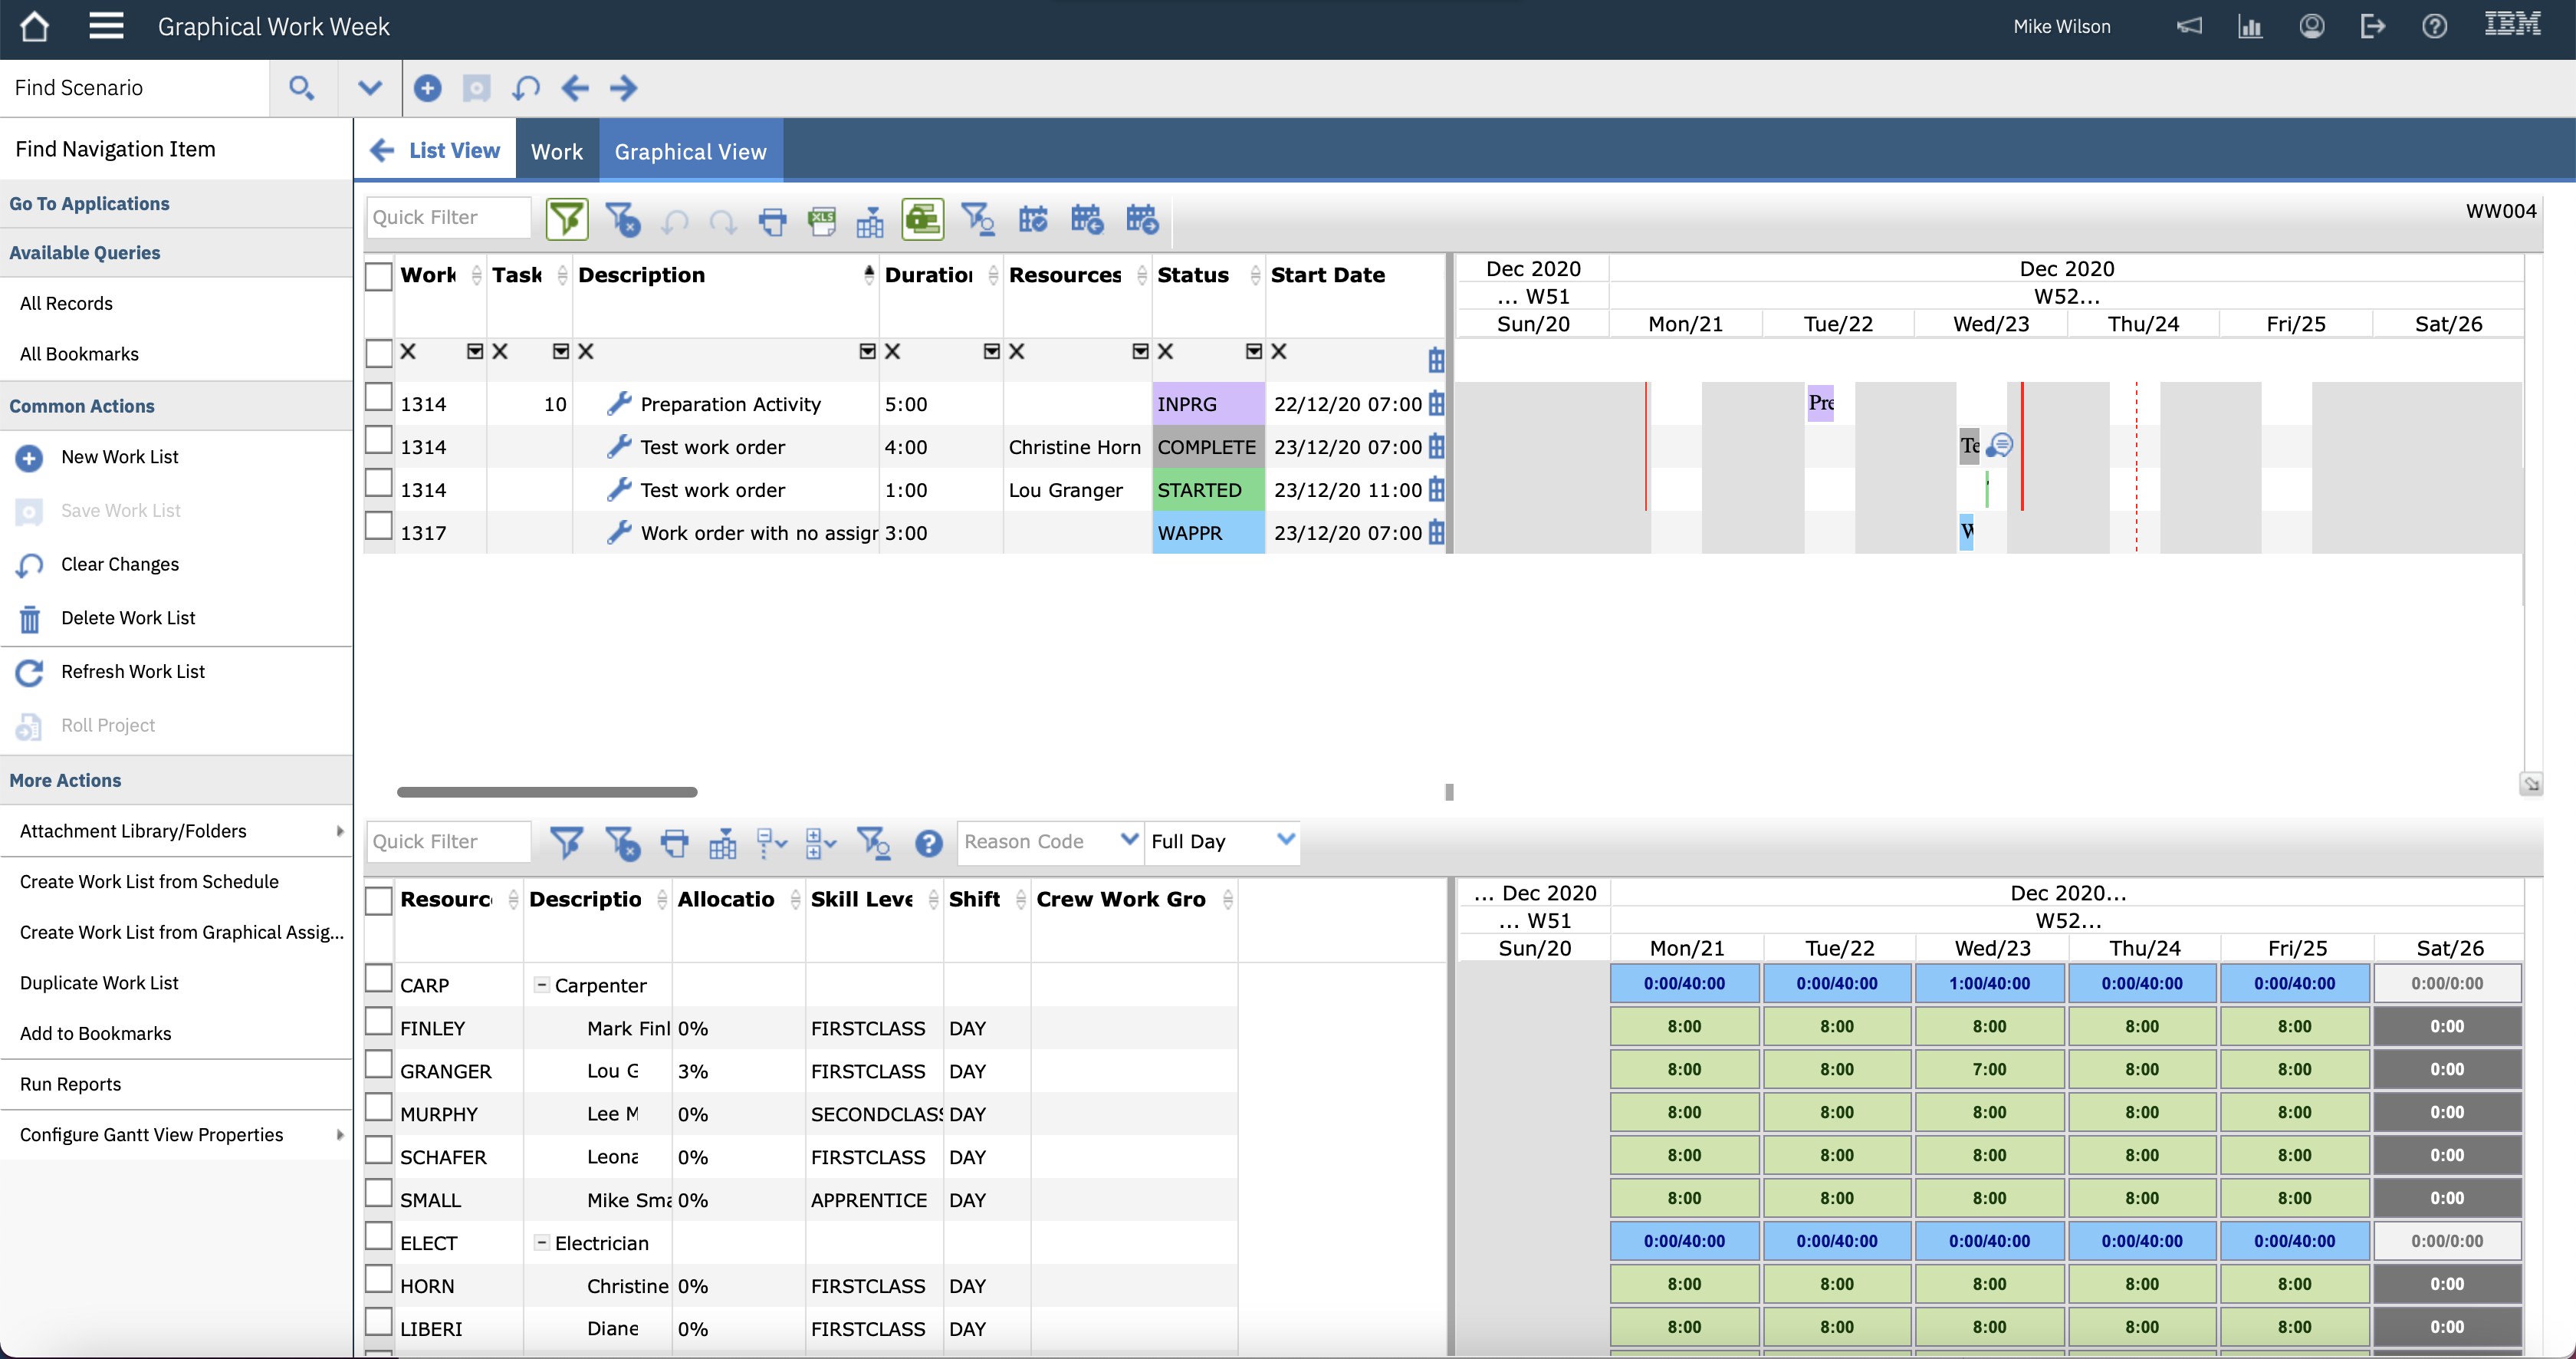Switch to the Work tab
The image size is (2576, 1359).
click(x=557, y=151)
